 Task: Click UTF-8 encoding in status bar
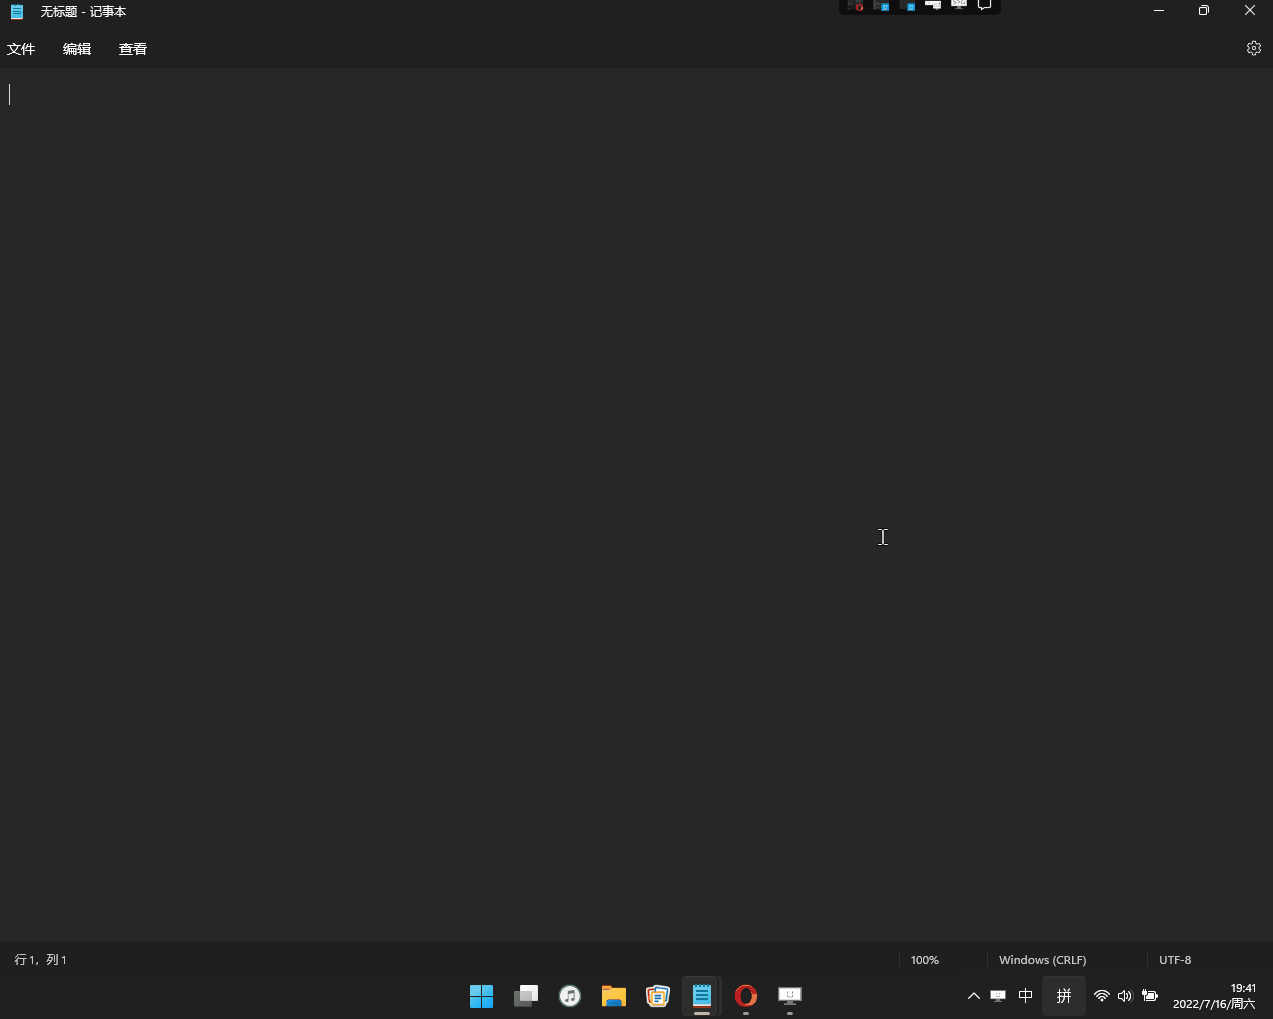pyautogui.click(x=1175, y=960)
